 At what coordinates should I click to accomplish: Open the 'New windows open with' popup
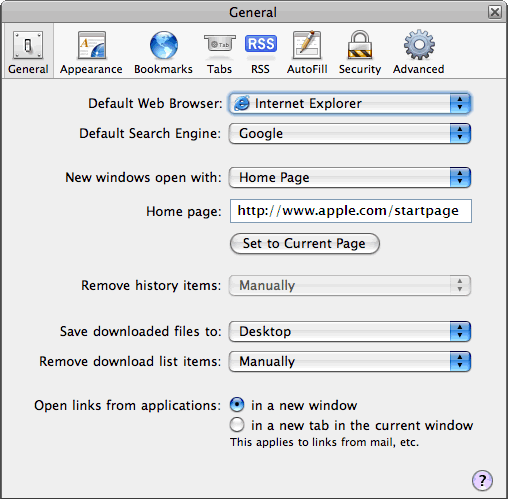[x=350, y=177]
